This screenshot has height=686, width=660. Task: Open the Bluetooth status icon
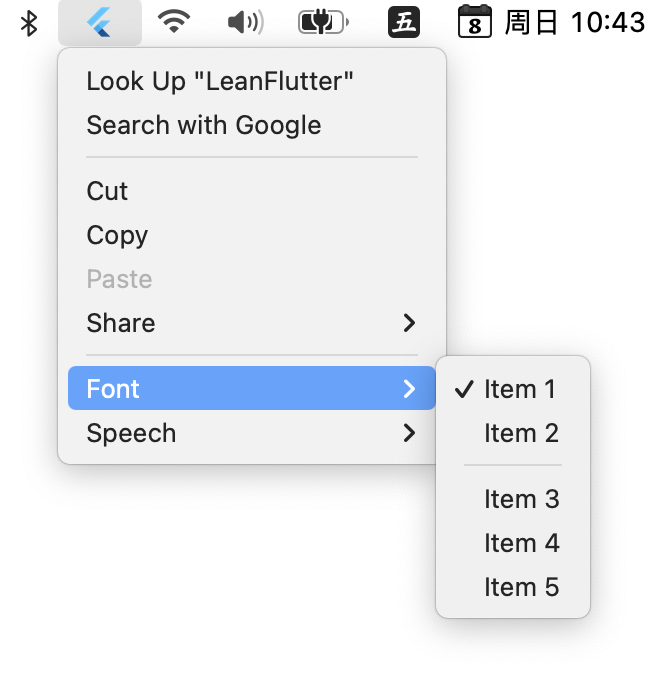29,23
